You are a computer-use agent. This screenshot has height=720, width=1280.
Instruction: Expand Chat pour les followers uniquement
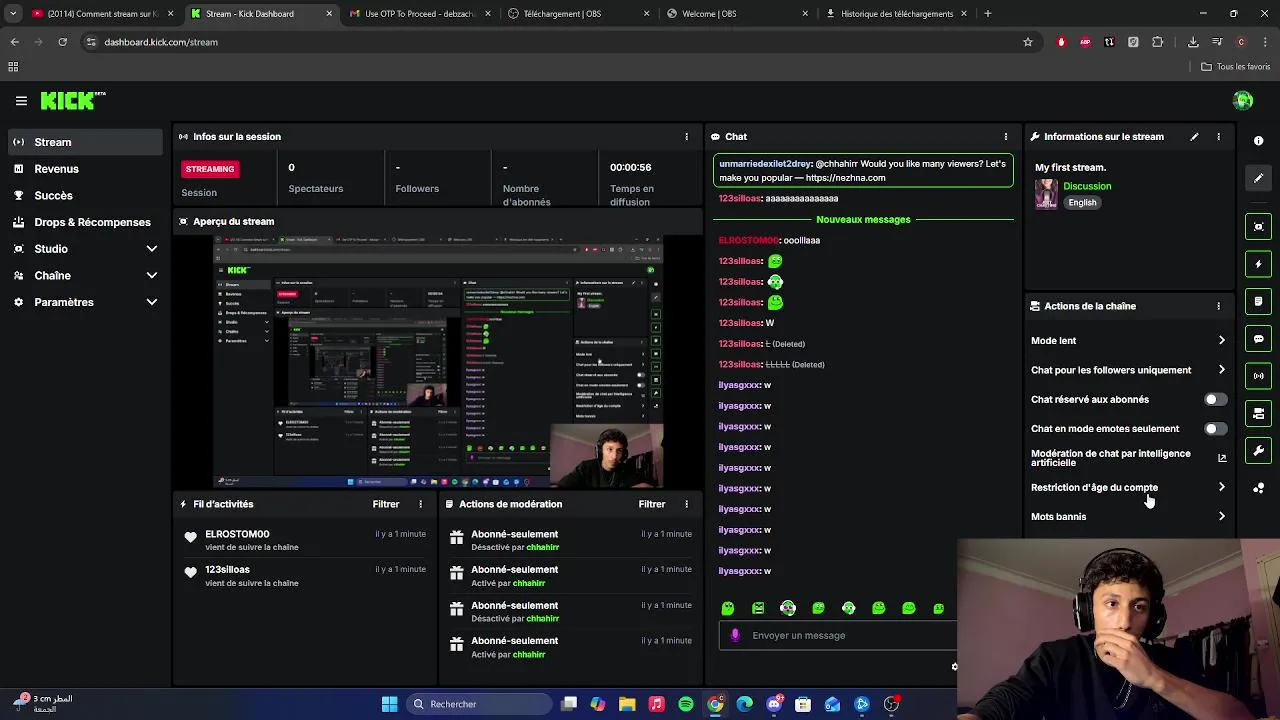pyautogui.click(x=1128, y=370)
